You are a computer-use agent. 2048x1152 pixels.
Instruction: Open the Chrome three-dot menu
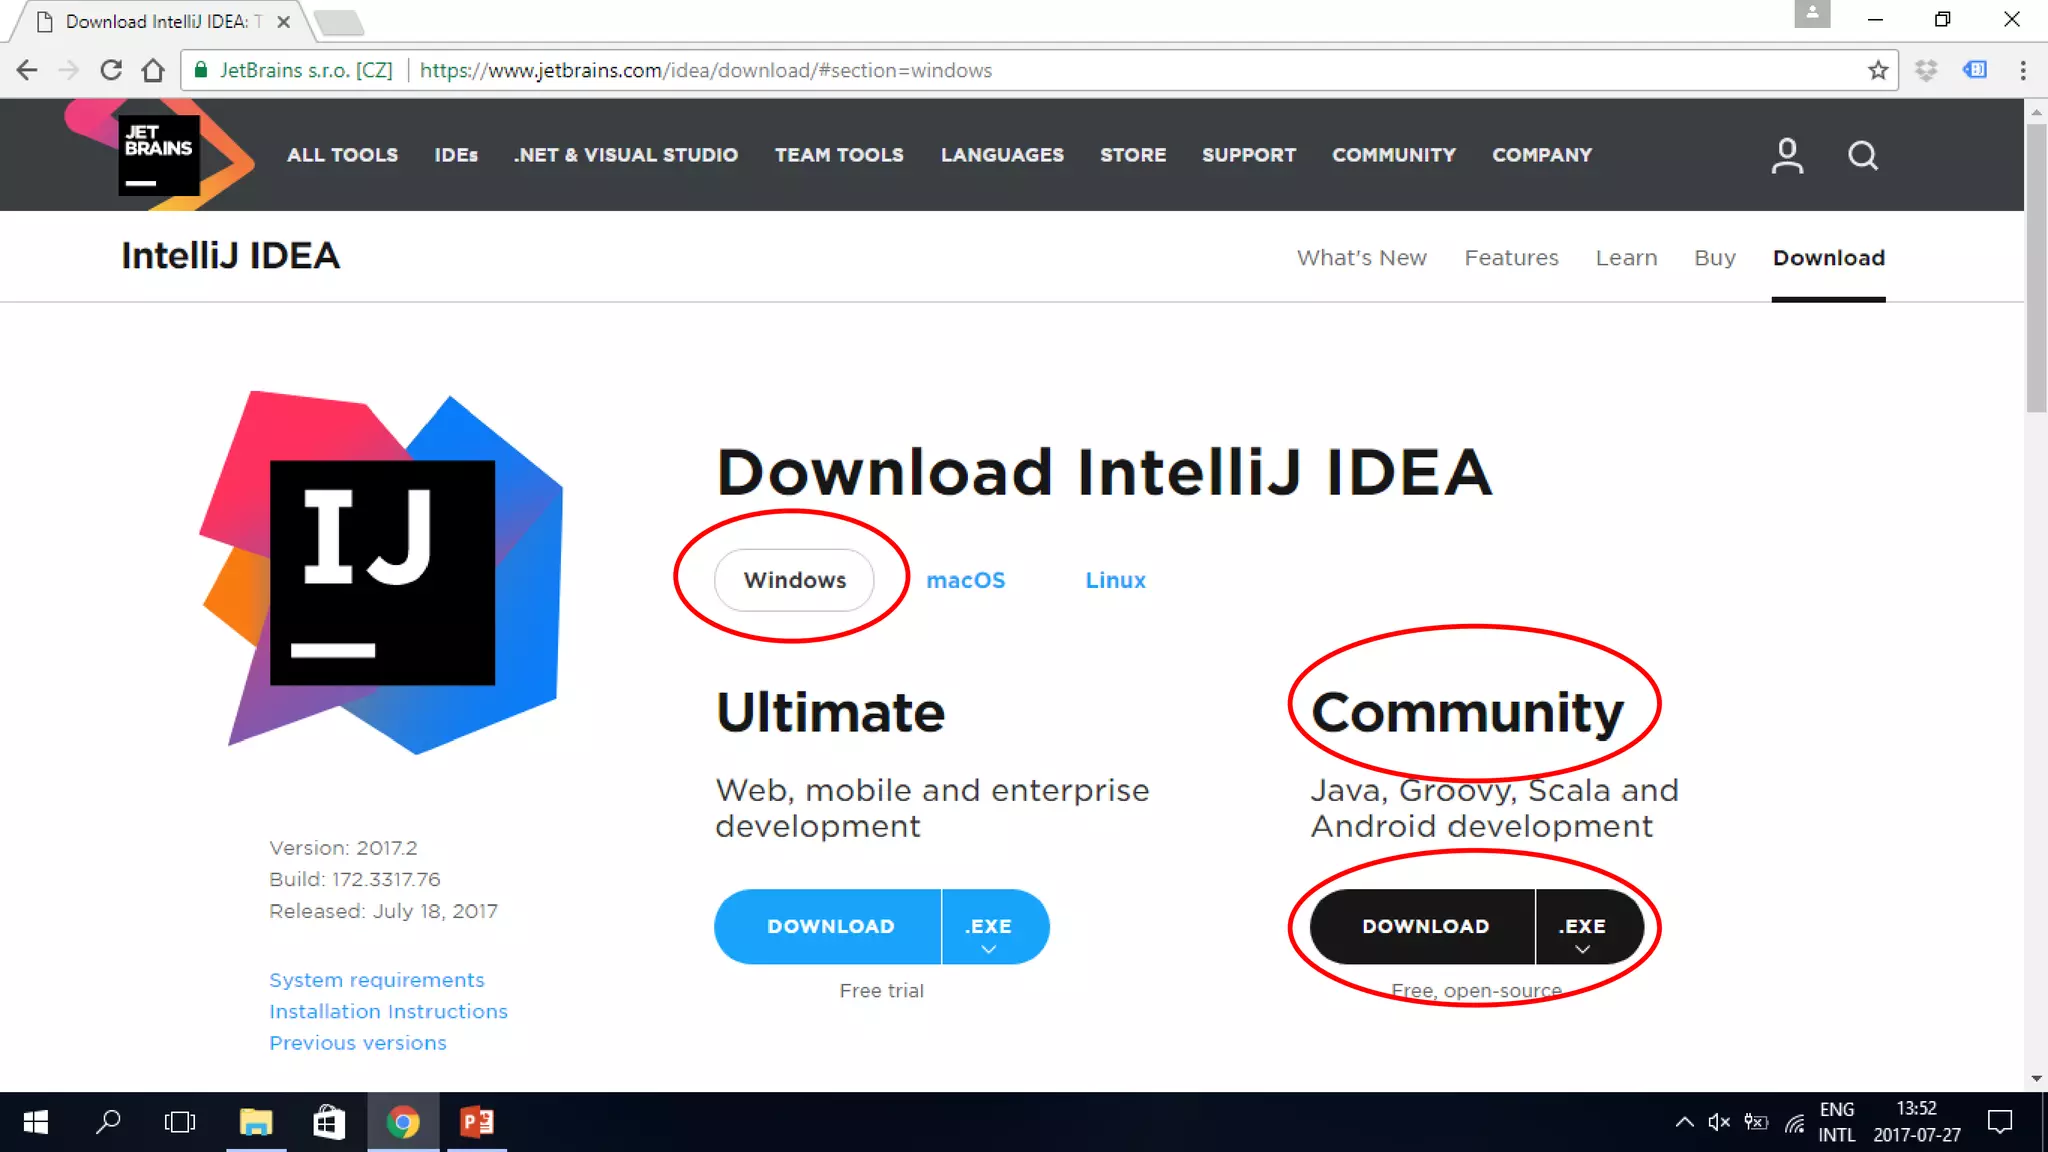click(2023, 70)
